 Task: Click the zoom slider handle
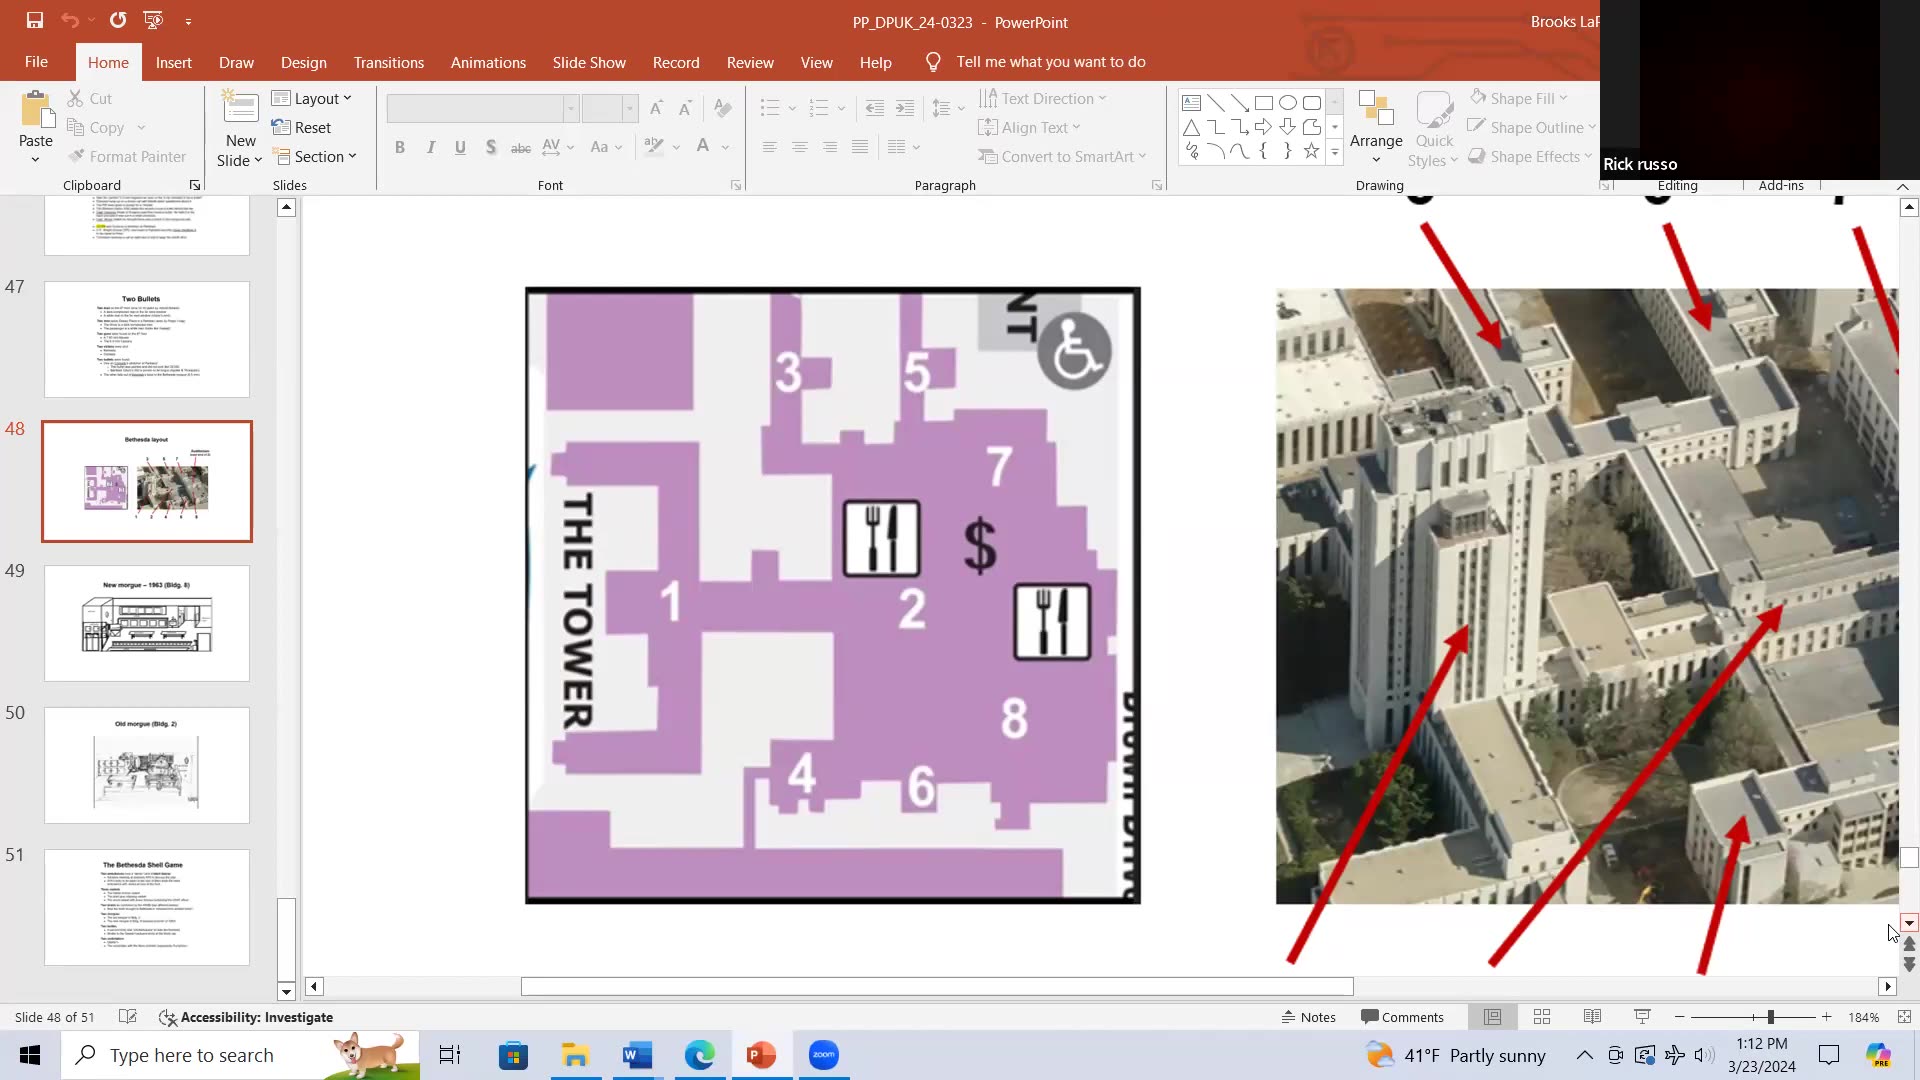tap(1770, 1017)
